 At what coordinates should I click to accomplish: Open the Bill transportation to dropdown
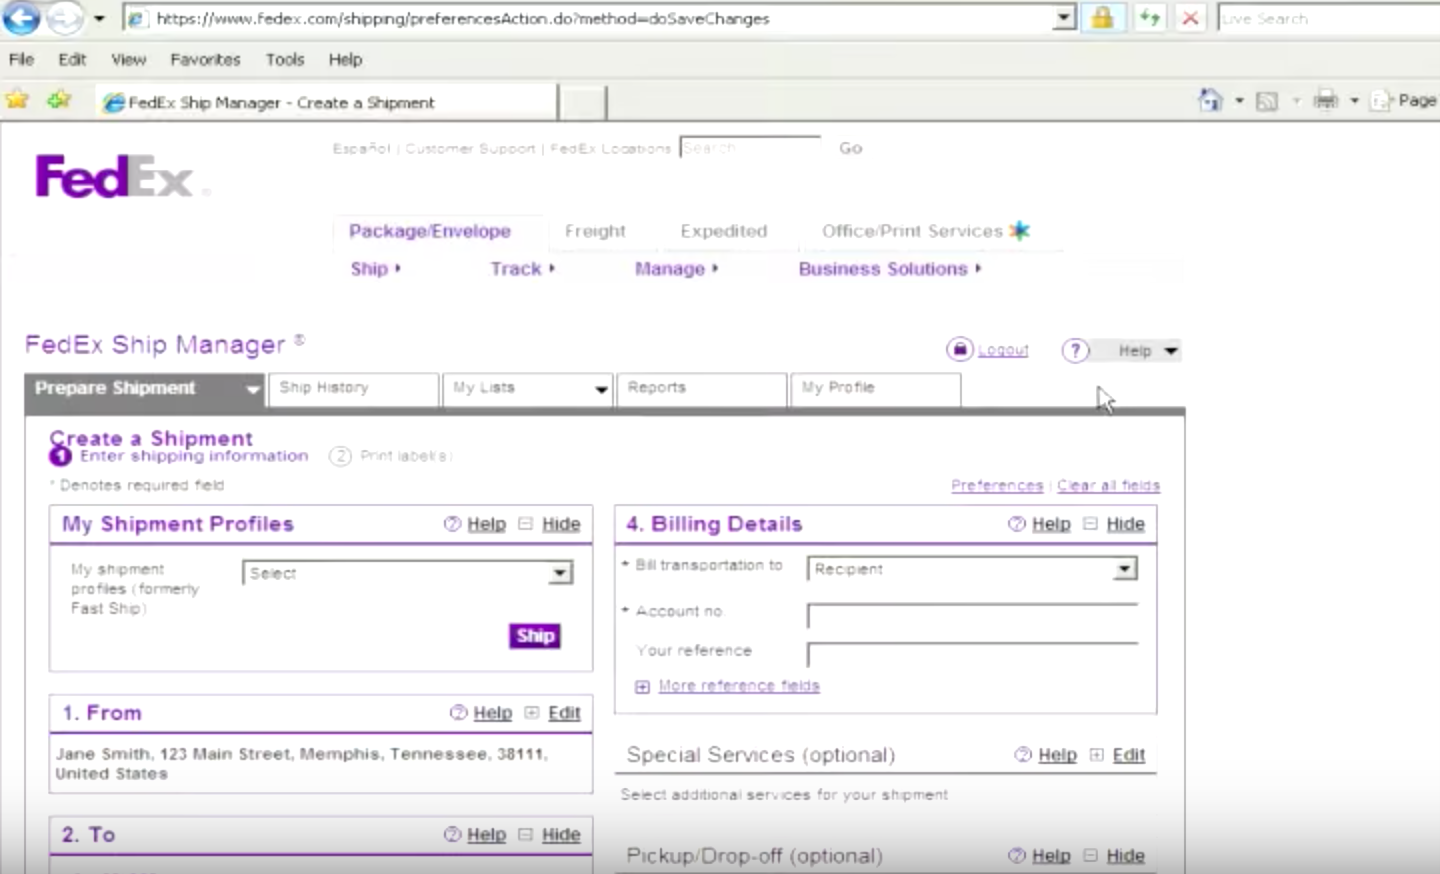point(1124,568)
